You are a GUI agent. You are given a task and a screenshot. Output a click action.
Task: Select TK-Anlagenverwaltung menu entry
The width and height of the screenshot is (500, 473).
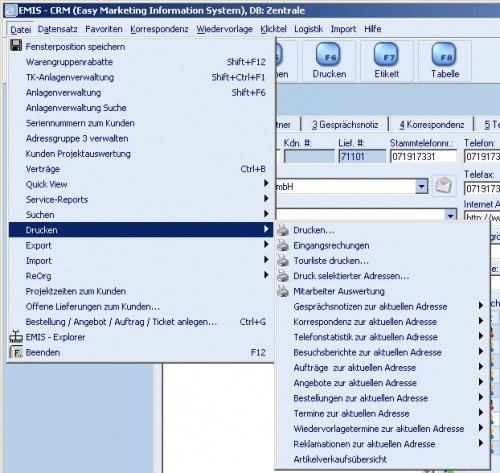(141, 77)
